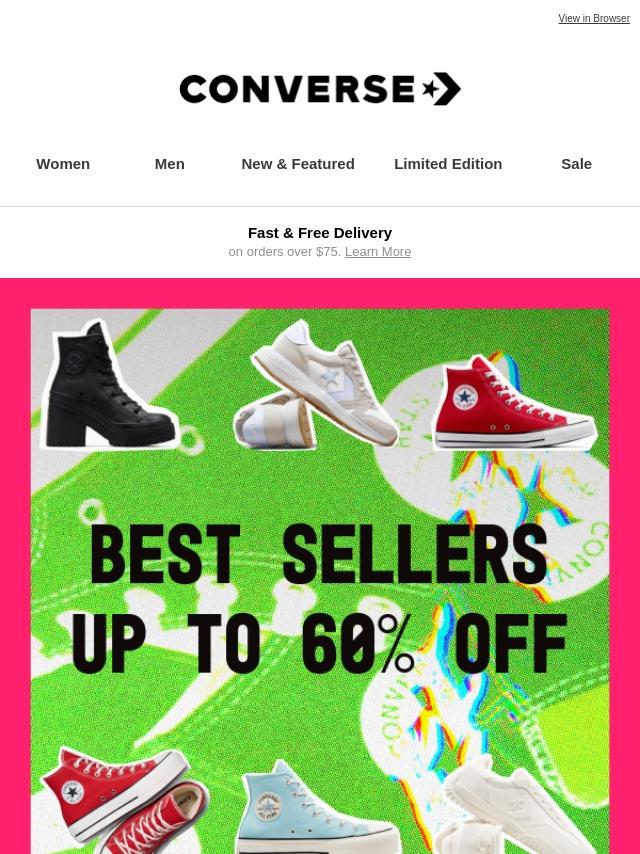Visit the Sale navigation link
Screen dimensions: 640x854
576,164
